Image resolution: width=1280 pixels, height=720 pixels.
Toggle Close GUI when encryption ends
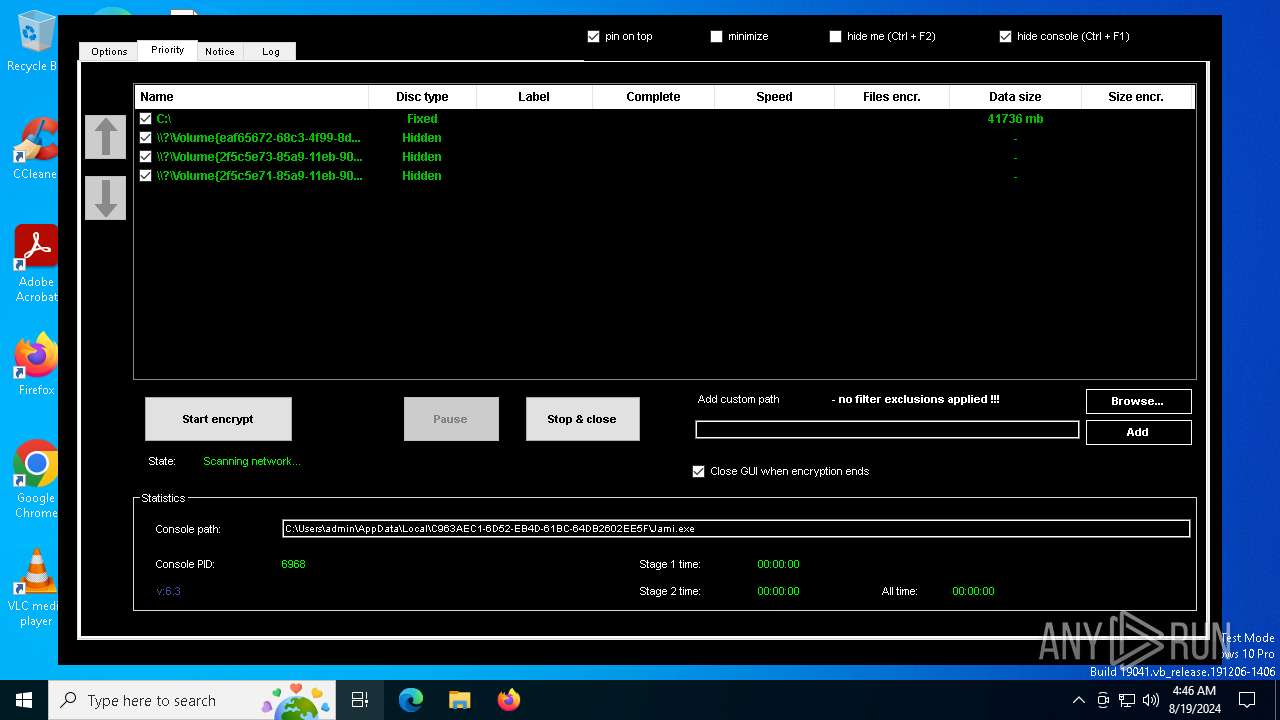pos(698,471)
